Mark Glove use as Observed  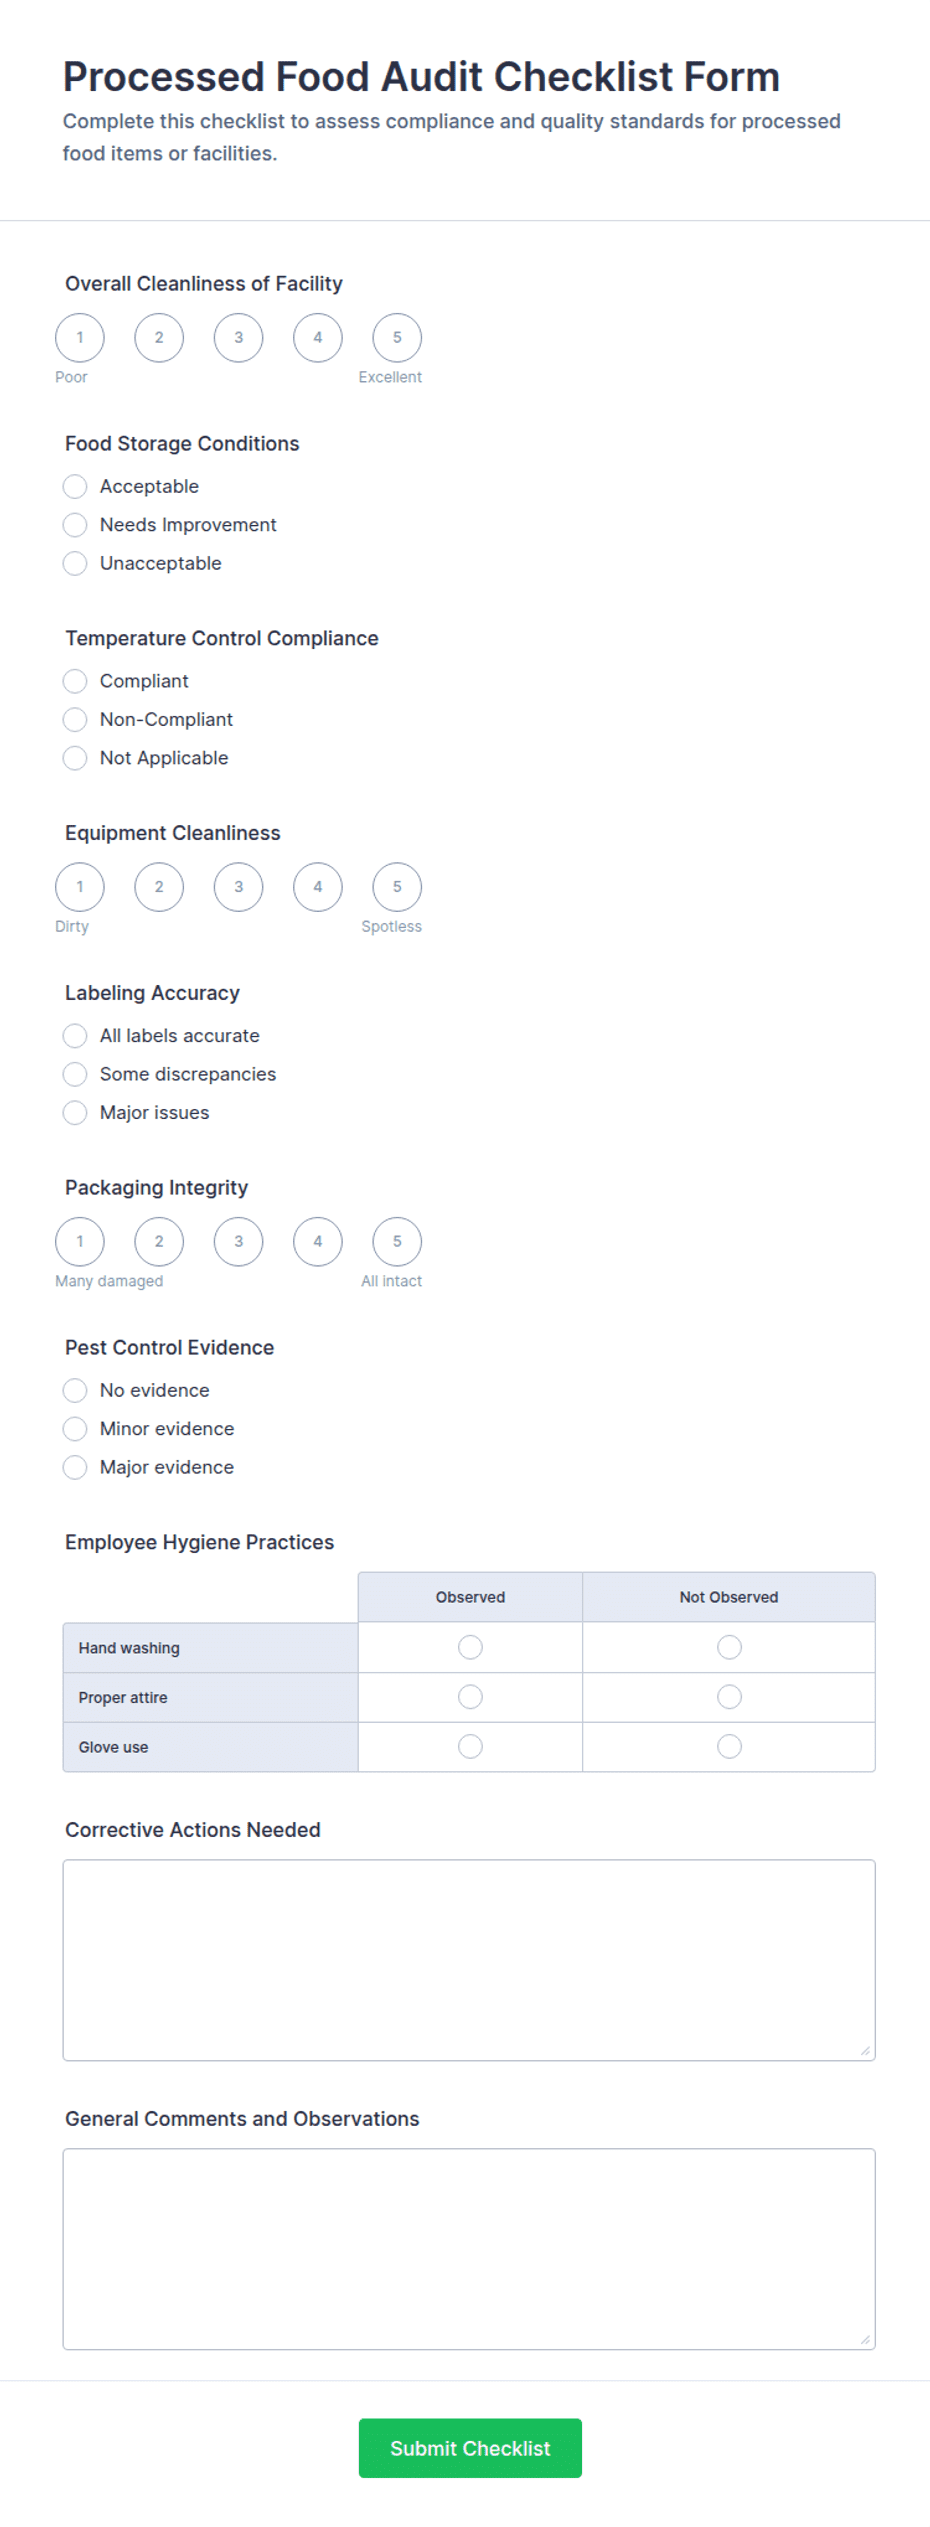tap(469, 1747)
